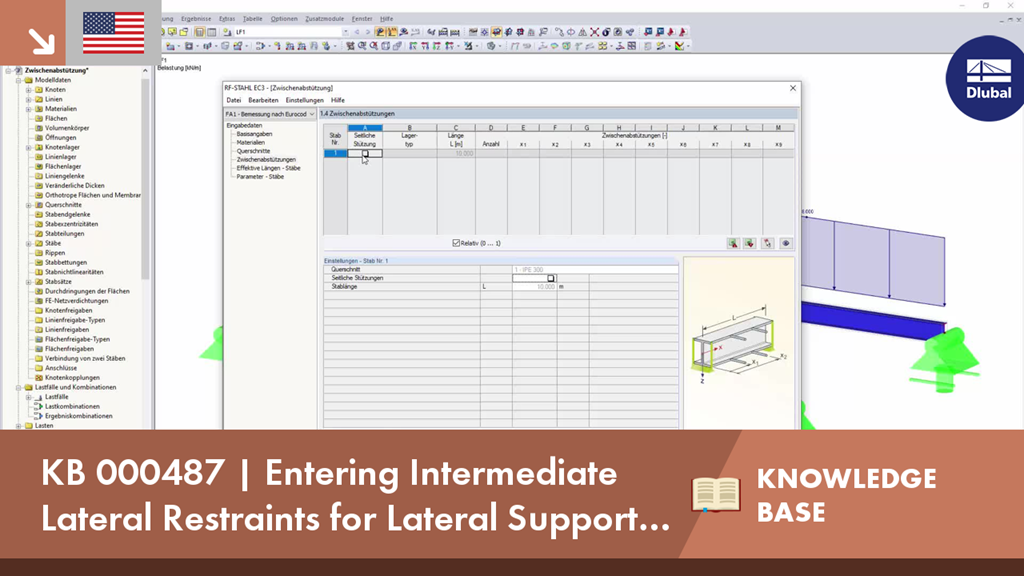Click the second Excel import icon below table
The height and width of the screenshot is (576, 1024).
[x=750, y=243]
